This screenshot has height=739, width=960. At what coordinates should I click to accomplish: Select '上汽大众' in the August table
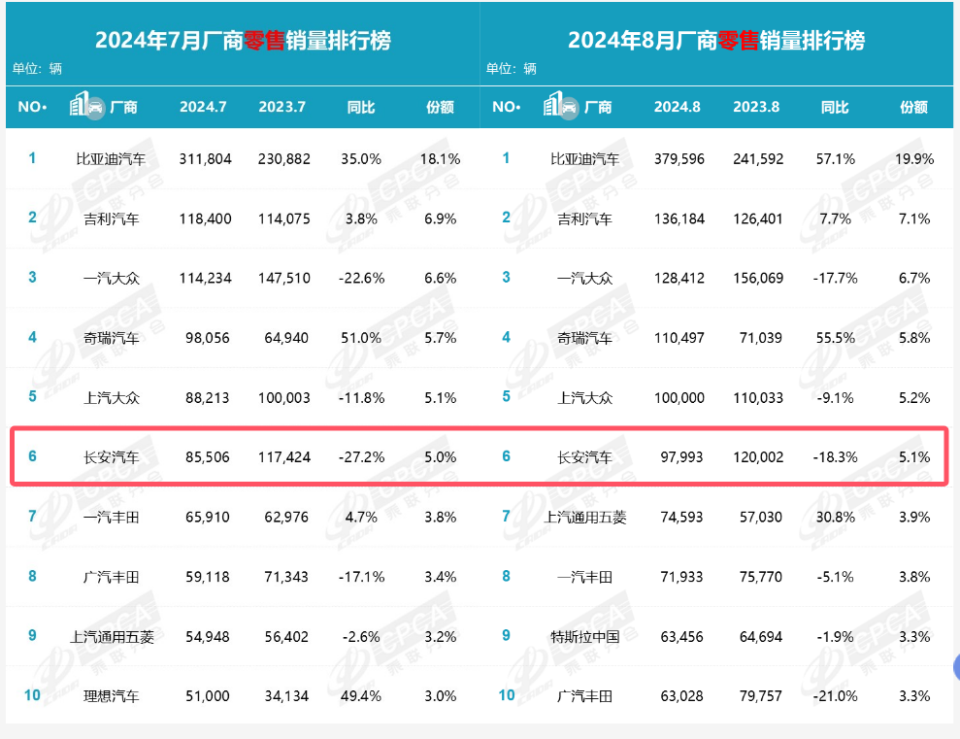pyautogui.click(x=585, y=398)
